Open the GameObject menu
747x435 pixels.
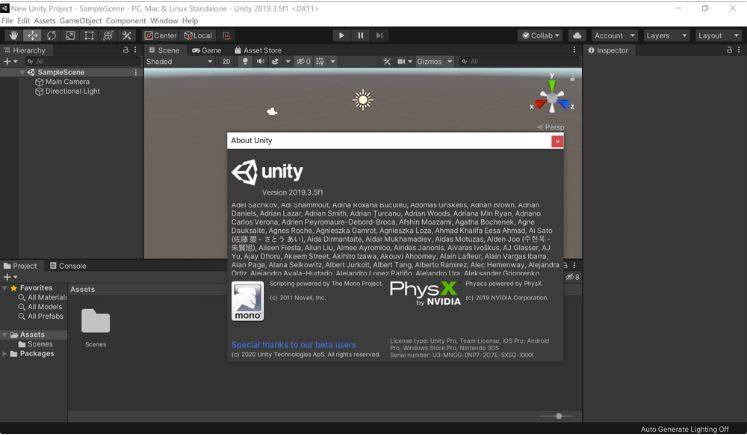(x=81, y=21)
